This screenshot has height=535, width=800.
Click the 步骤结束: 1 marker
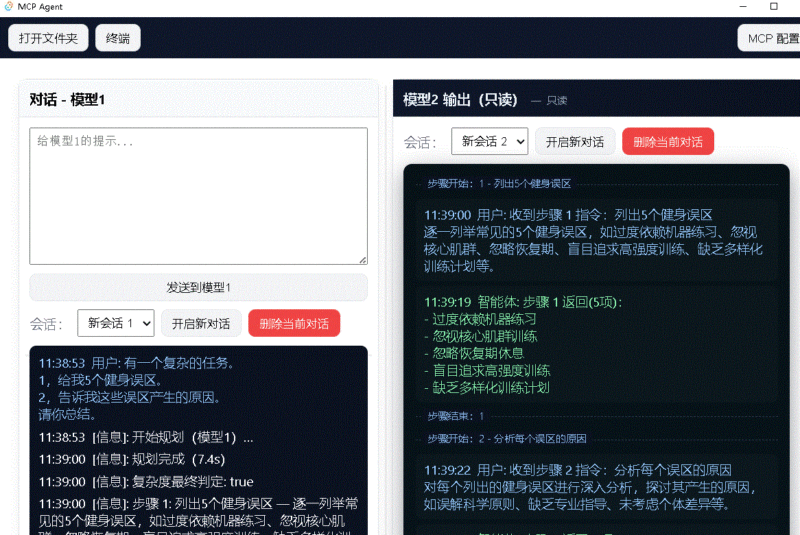click(456, 416)
